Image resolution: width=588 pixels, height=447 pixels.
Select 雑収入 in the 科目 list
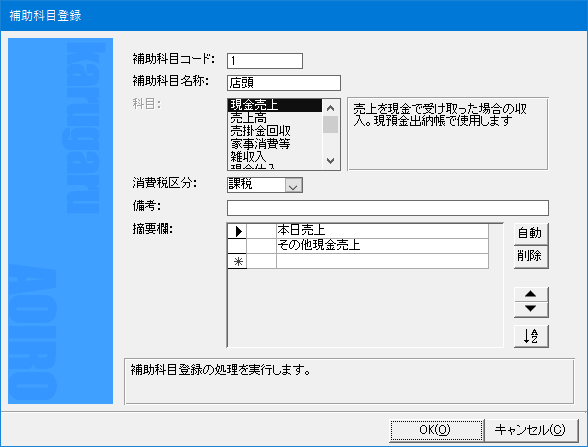(275, 156)
